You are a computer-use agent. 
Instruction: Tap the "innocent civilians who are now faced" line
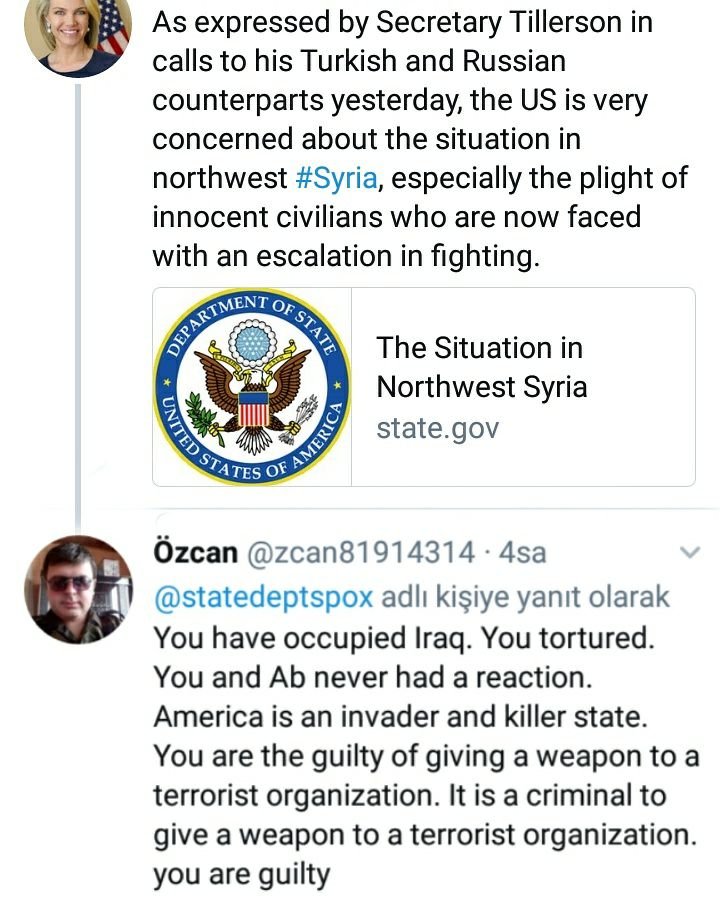pos(396,217)
